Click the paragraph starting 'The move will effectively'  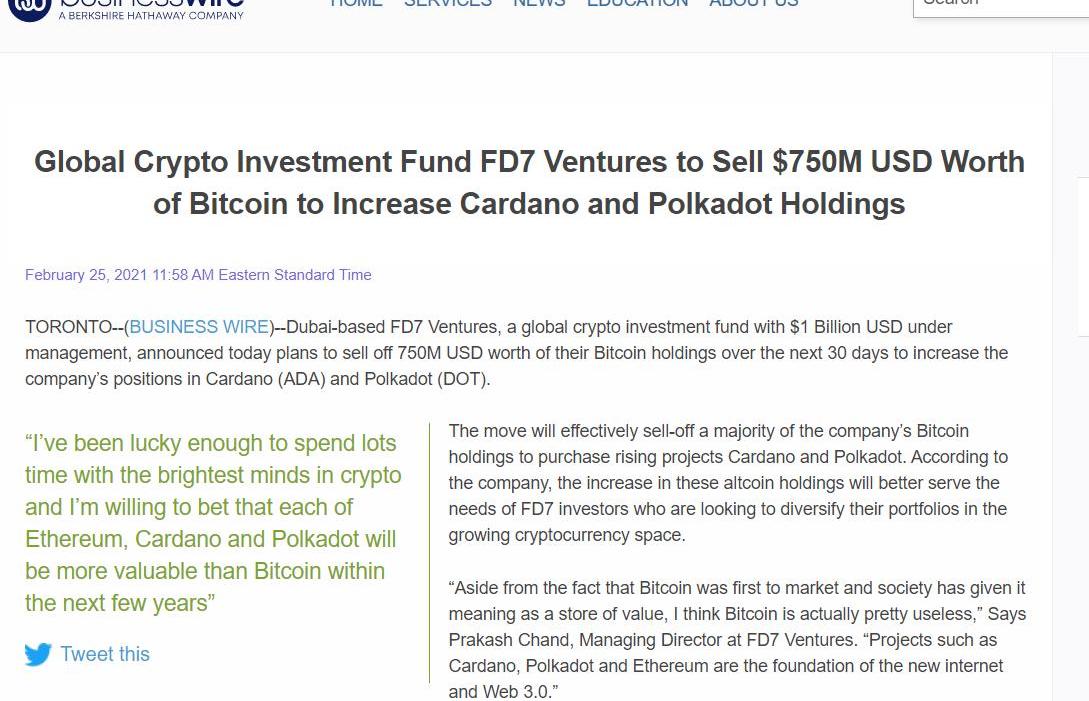(x=728, y=483)
